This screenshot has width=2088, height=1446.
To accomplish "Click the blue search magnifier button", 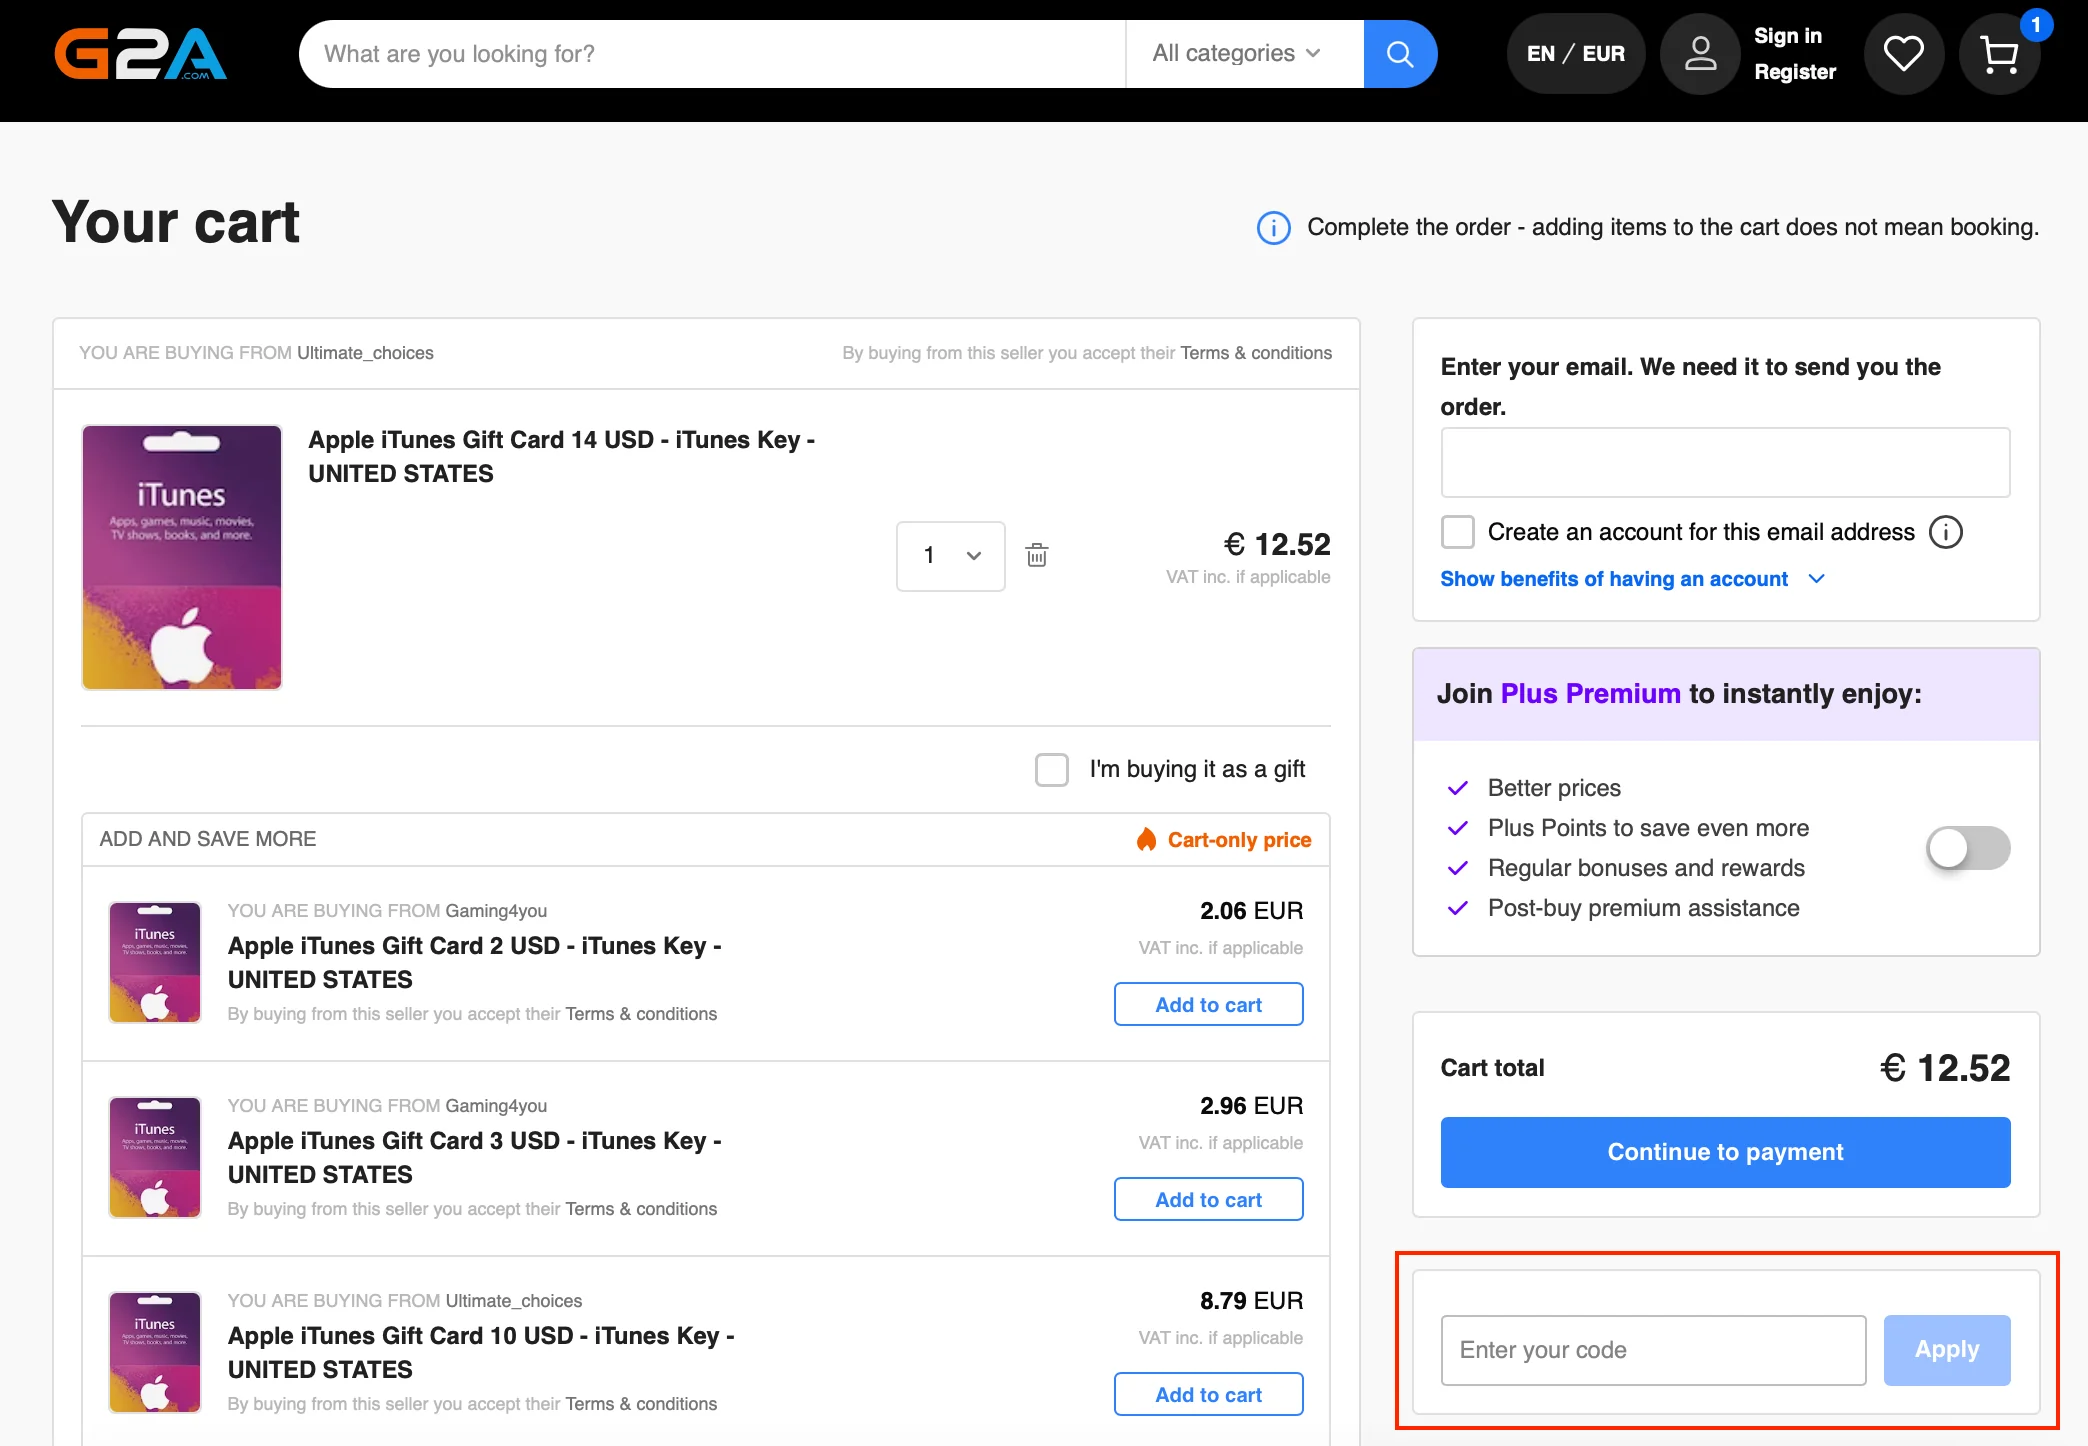I will (x=1399, y=54).
